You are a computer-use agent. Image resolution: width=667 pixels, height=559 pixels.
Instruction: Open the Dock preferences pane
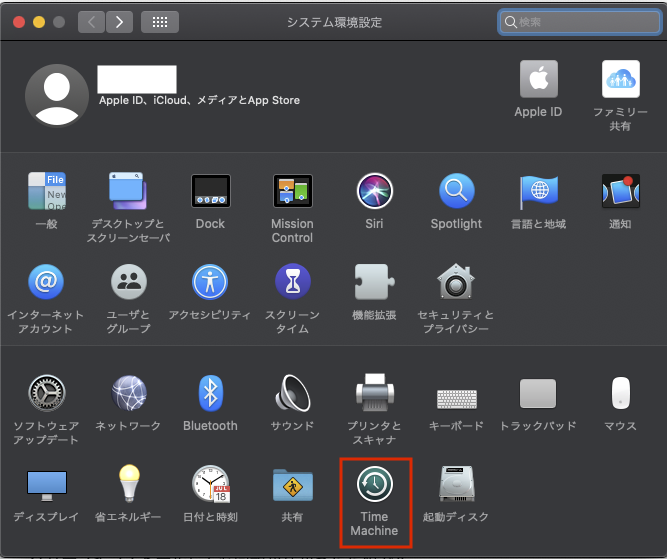211,191
